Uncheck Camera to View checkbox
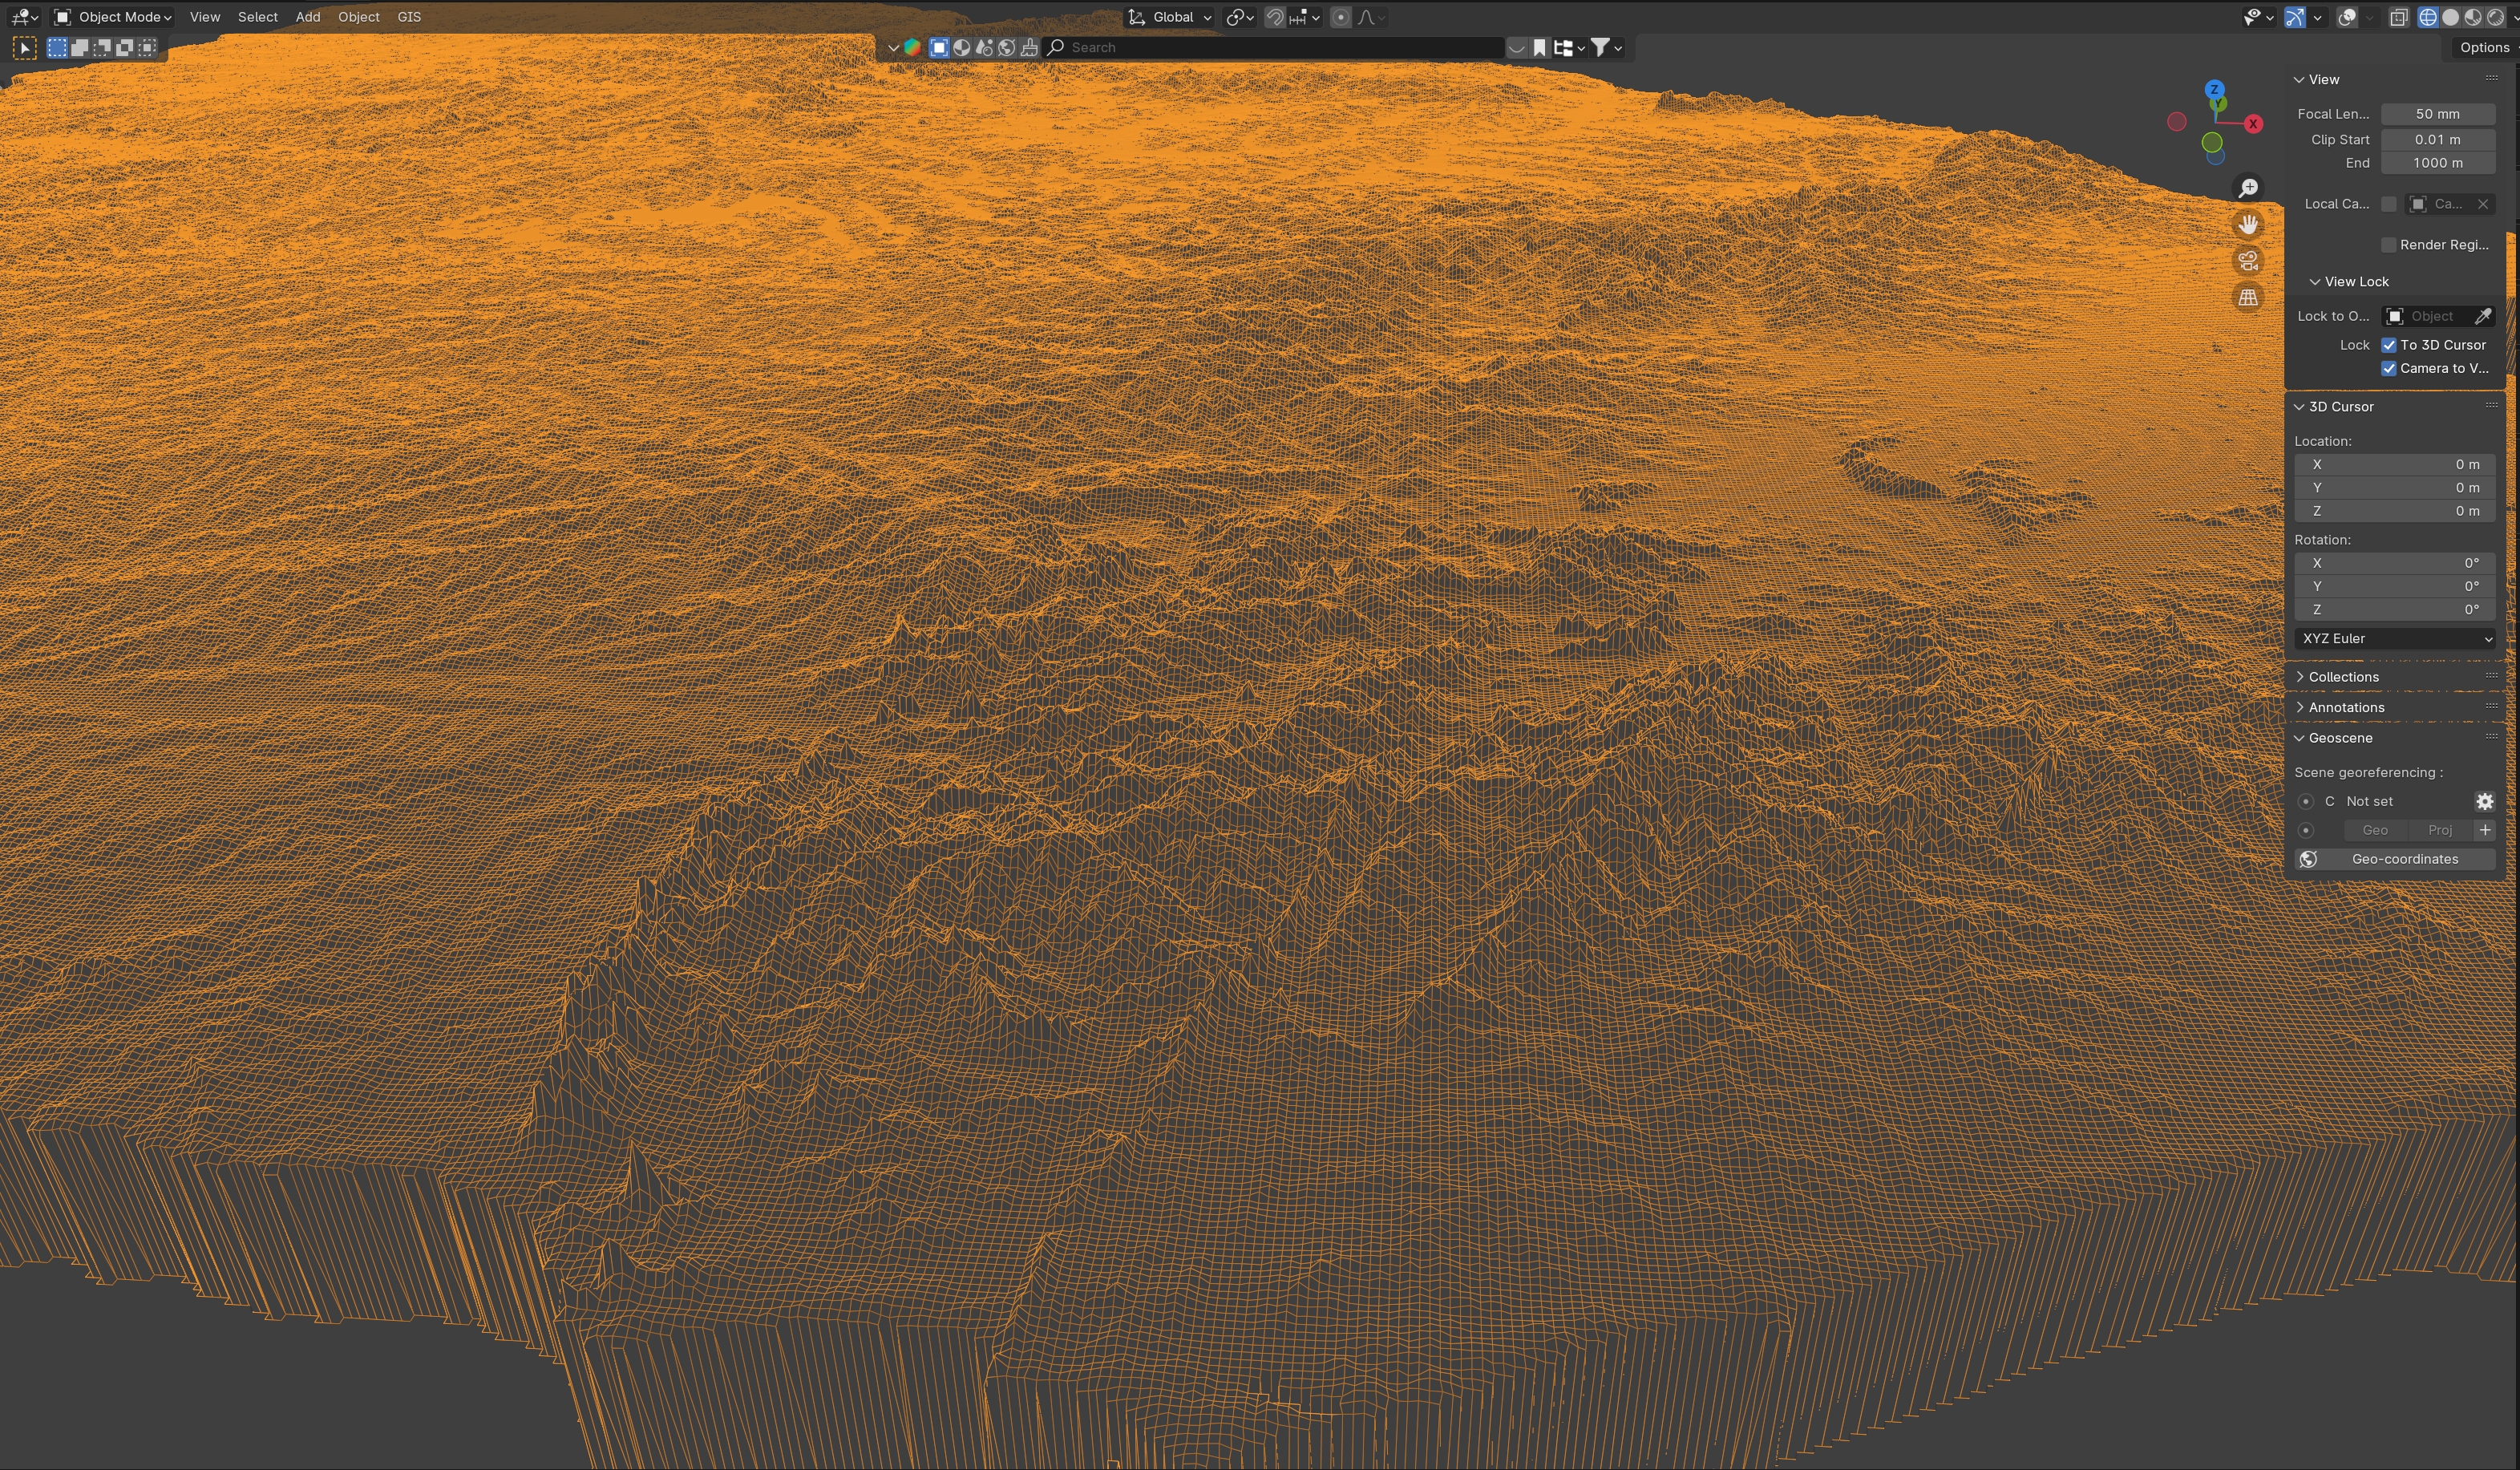2520x1470 pixels. click(2389, 368)
